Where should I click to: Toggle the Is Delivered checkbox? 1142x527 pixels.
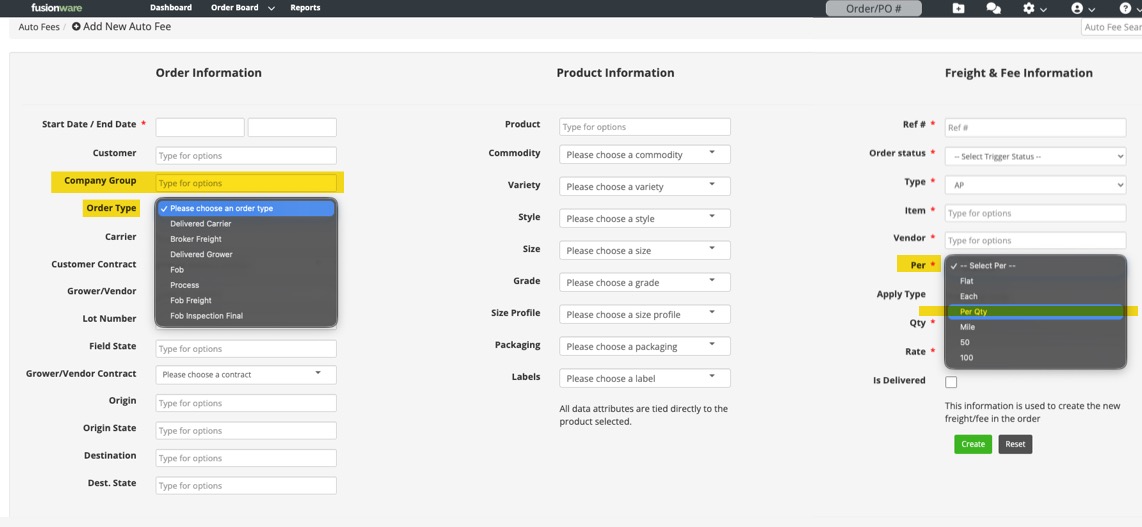(x=951, y=382)
